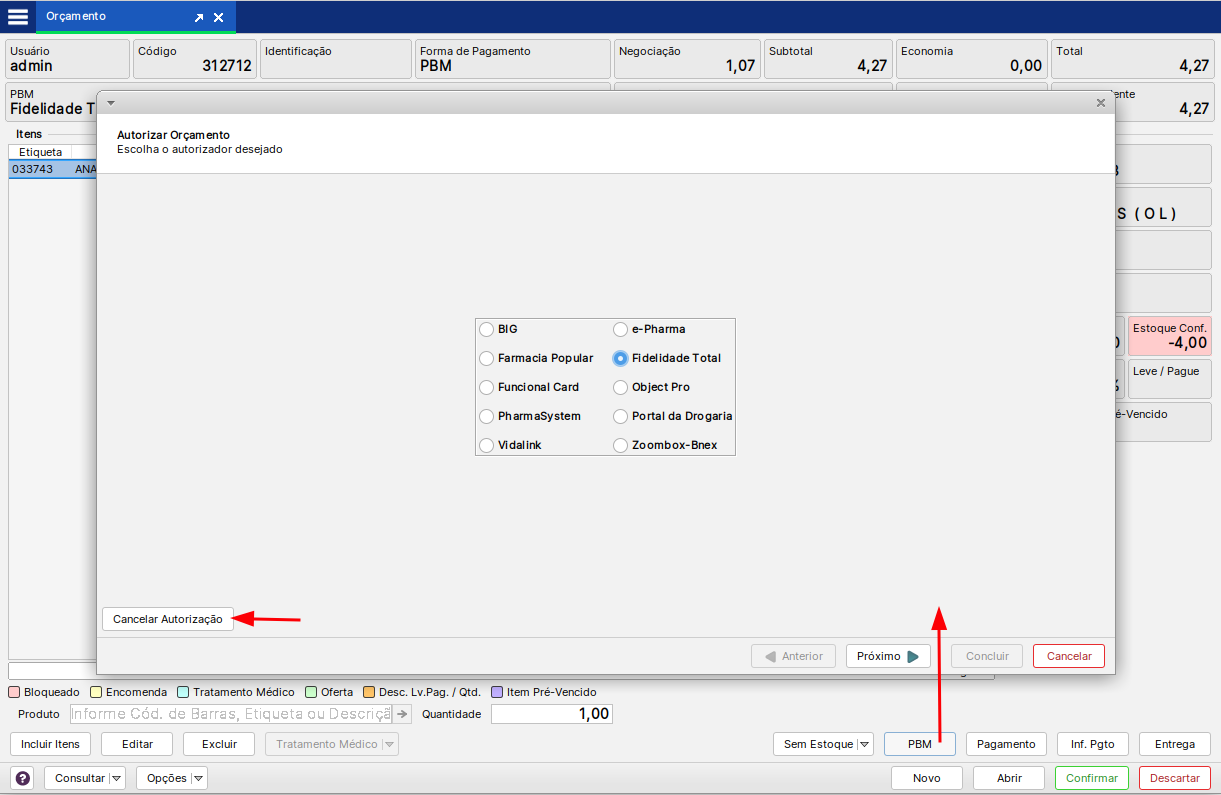Click the Produto search input field
Image resolution: width=1221 pixels, height=795 pixels.
(x=230, y=714)
